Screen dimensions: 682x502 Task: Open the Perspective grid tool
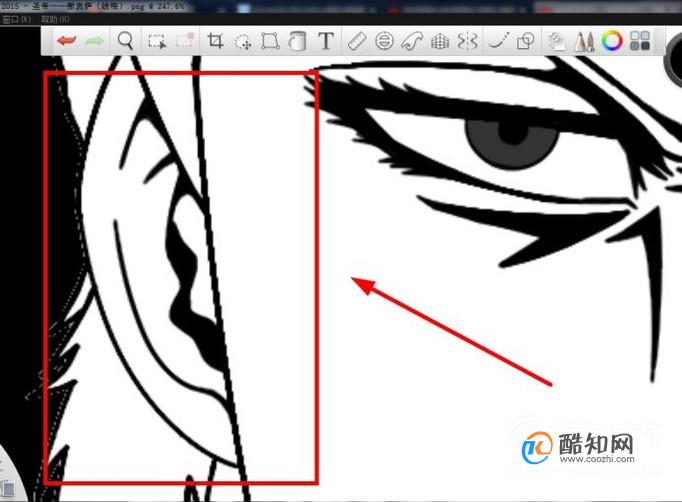[440, 42]
